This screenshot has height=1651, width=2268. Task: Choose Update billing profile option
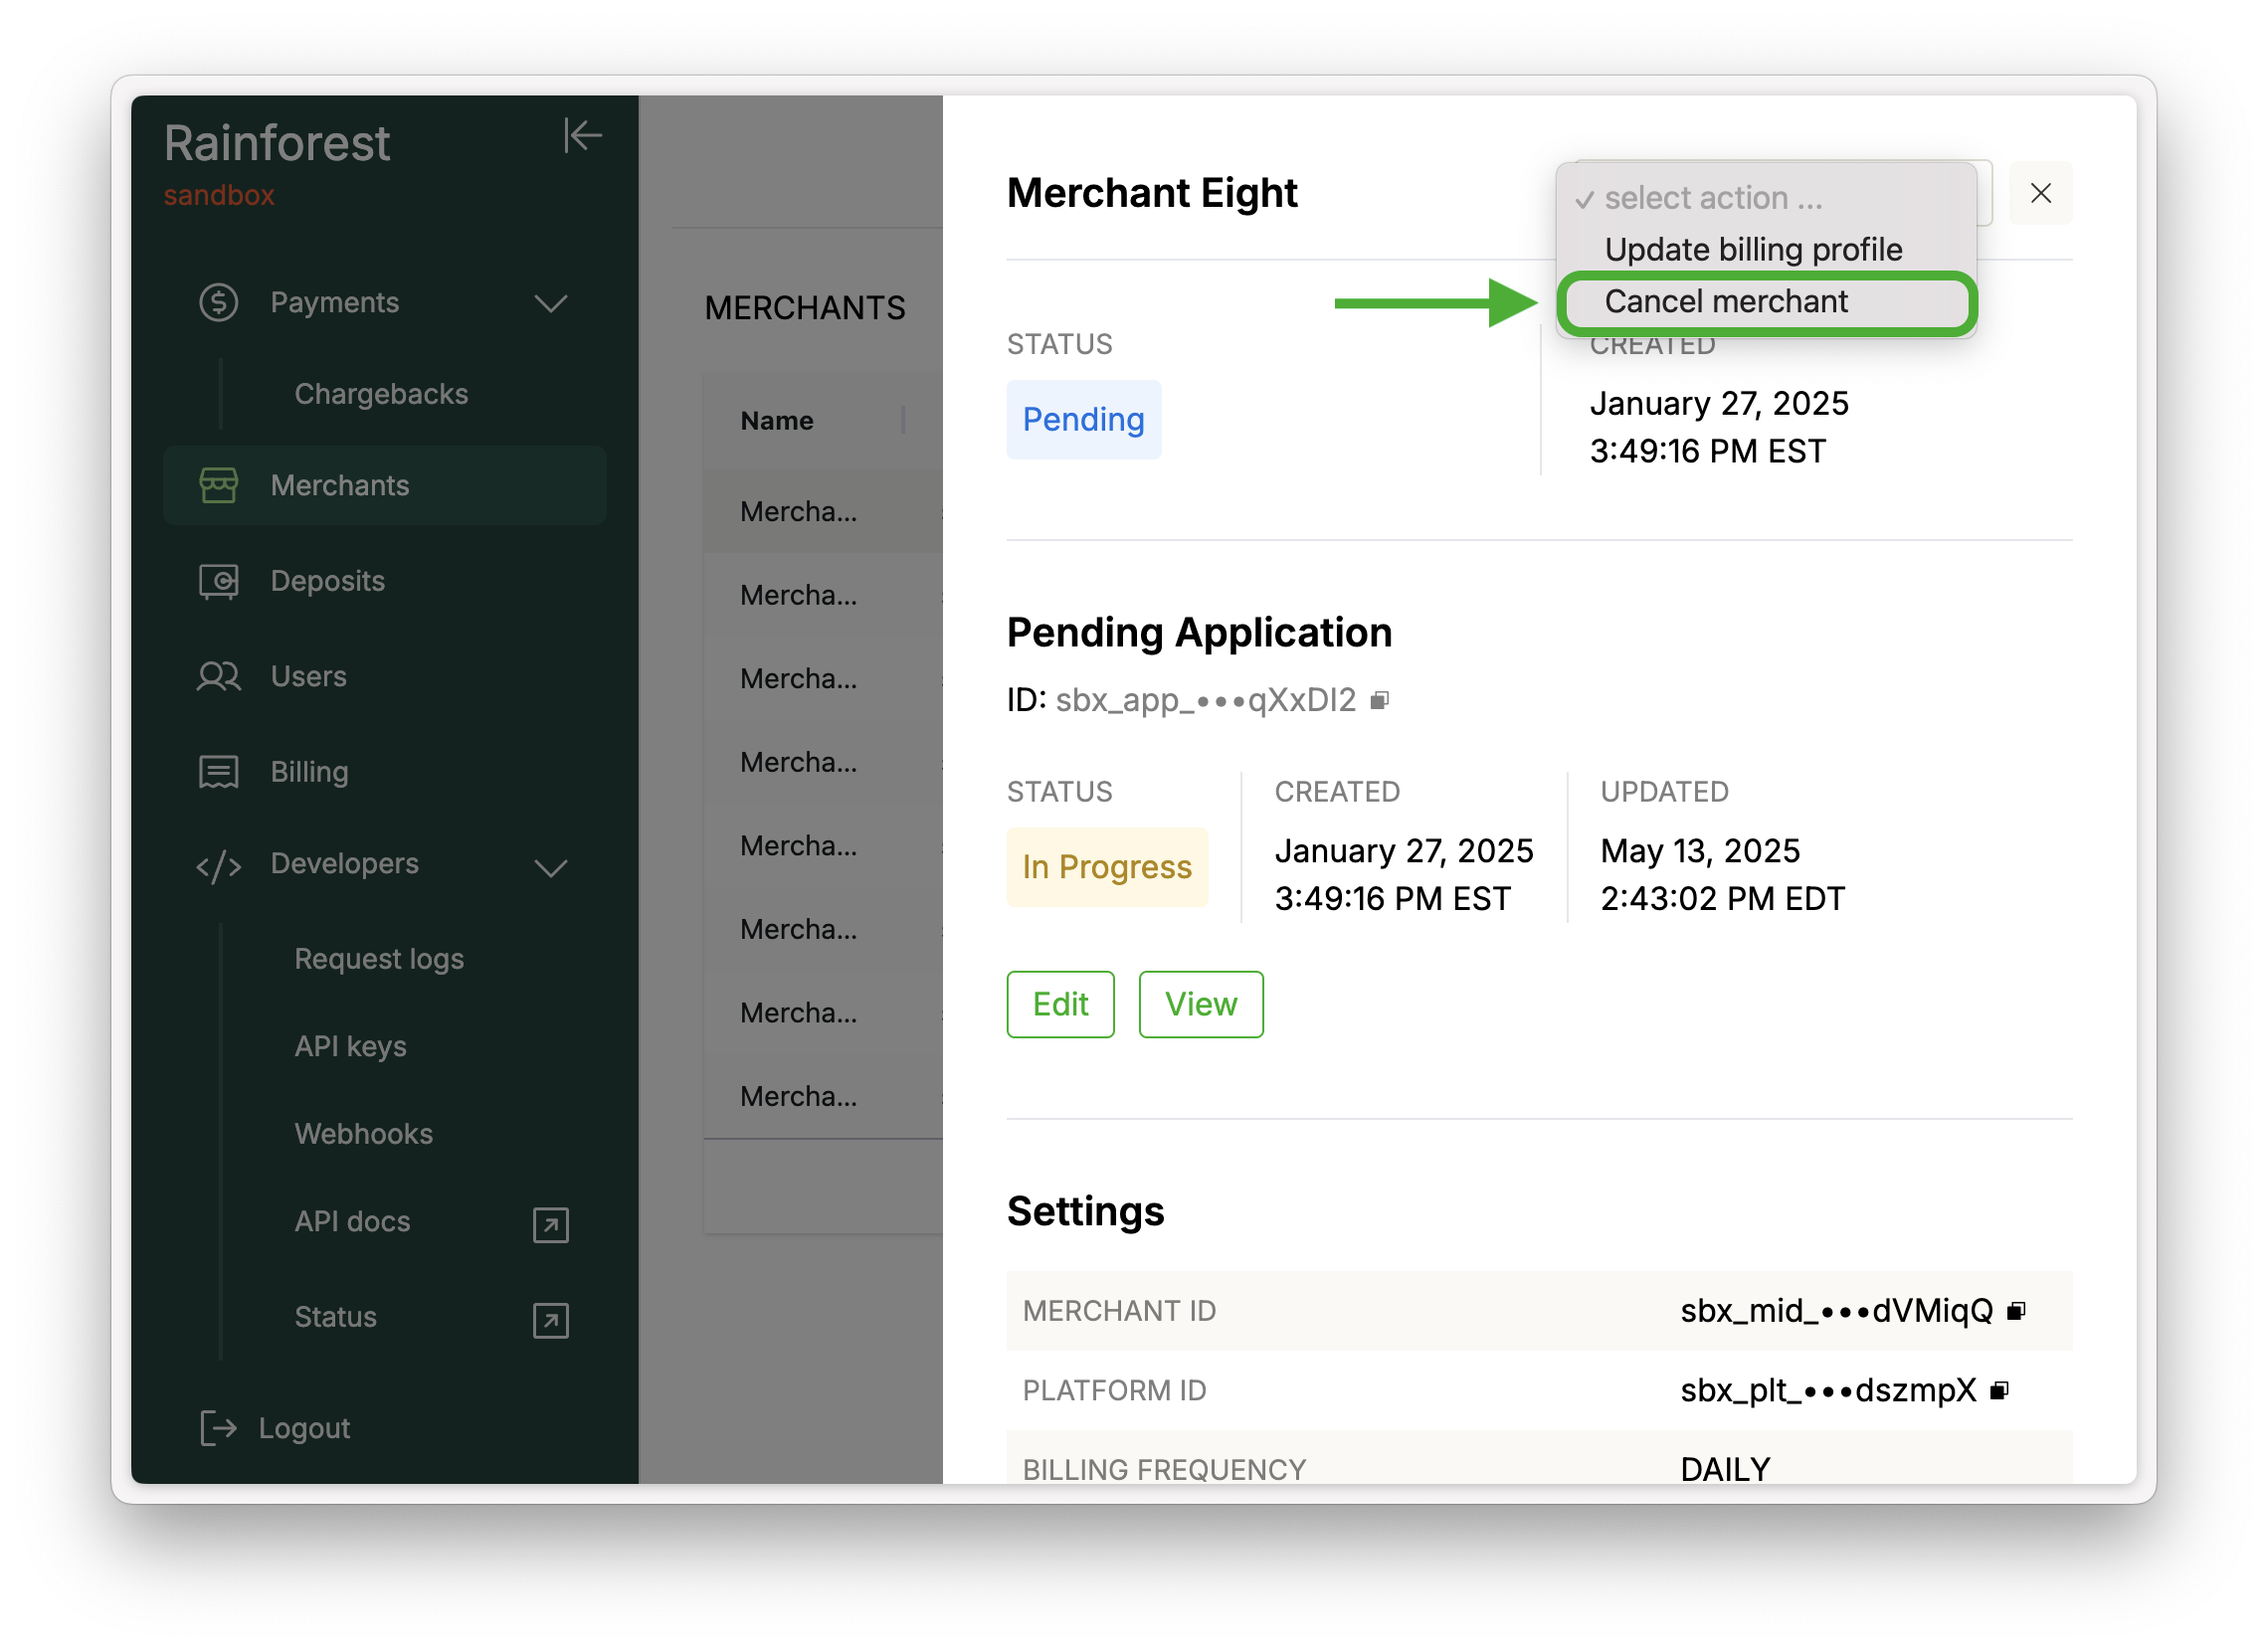click(1752, 250)
